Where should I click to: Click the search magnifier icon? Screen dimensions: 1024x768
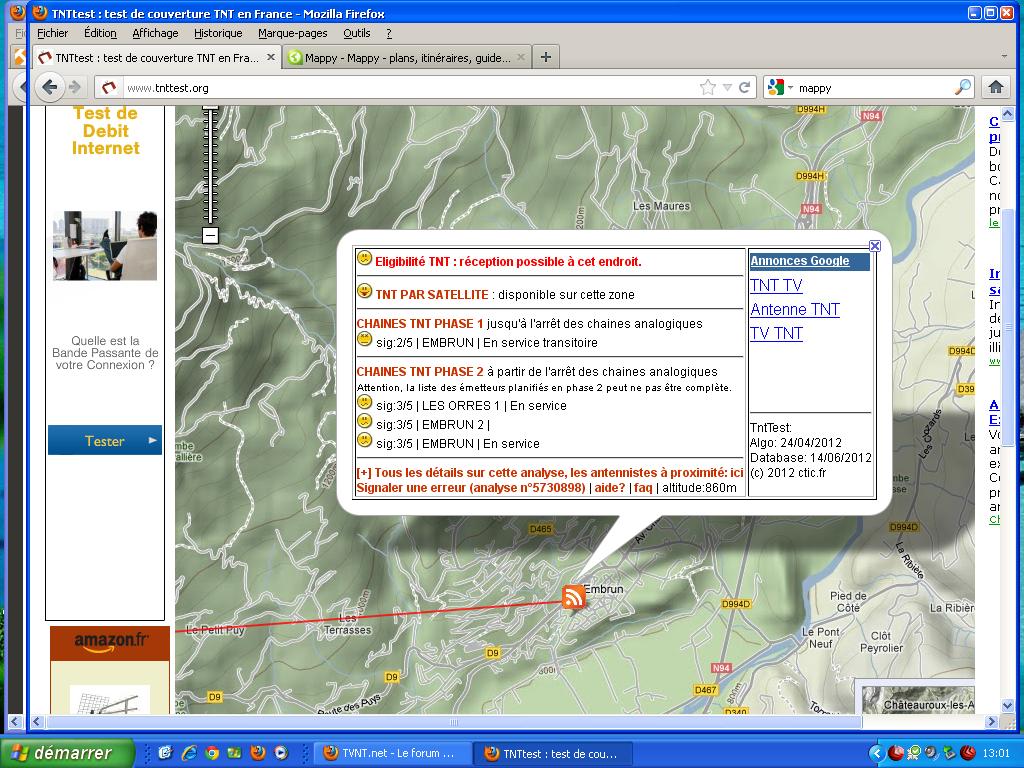click(x=963, y=87)
